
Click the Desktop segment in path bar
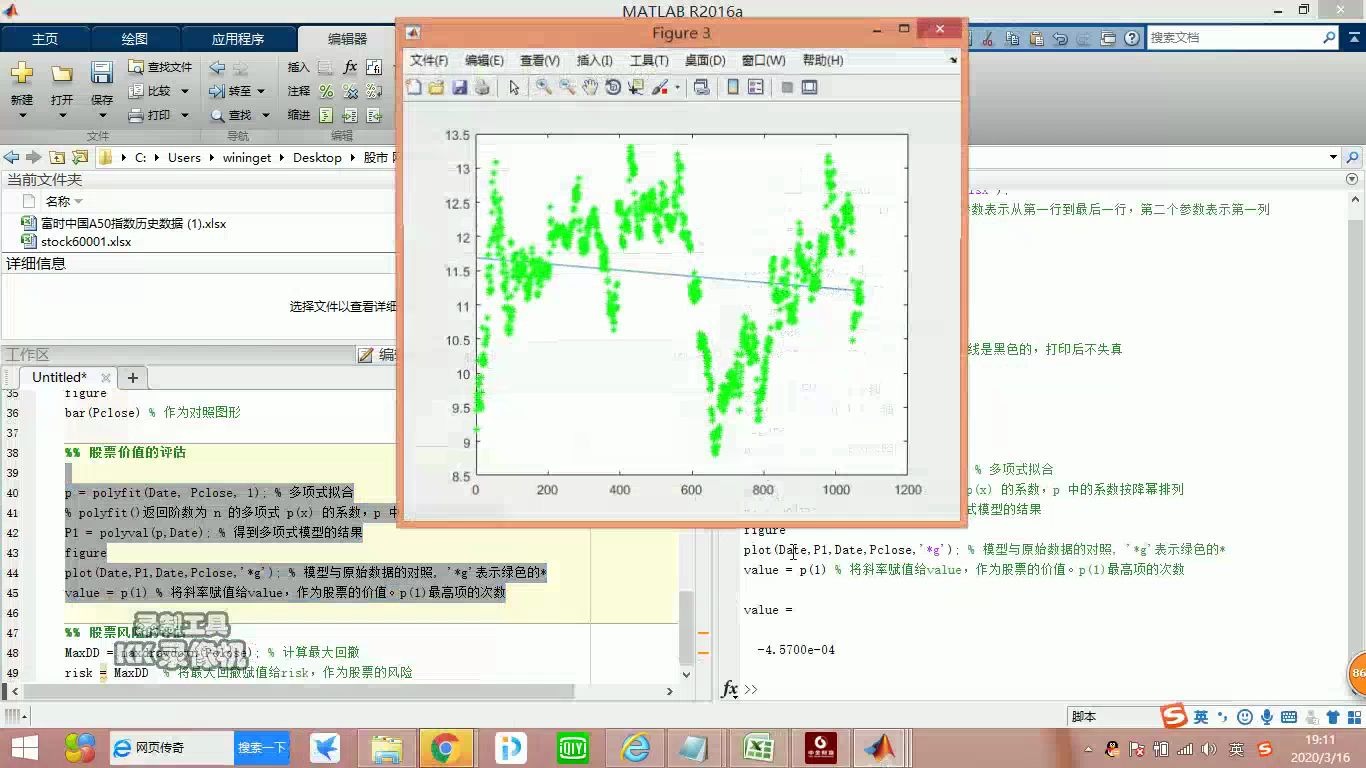pos(317,157)
